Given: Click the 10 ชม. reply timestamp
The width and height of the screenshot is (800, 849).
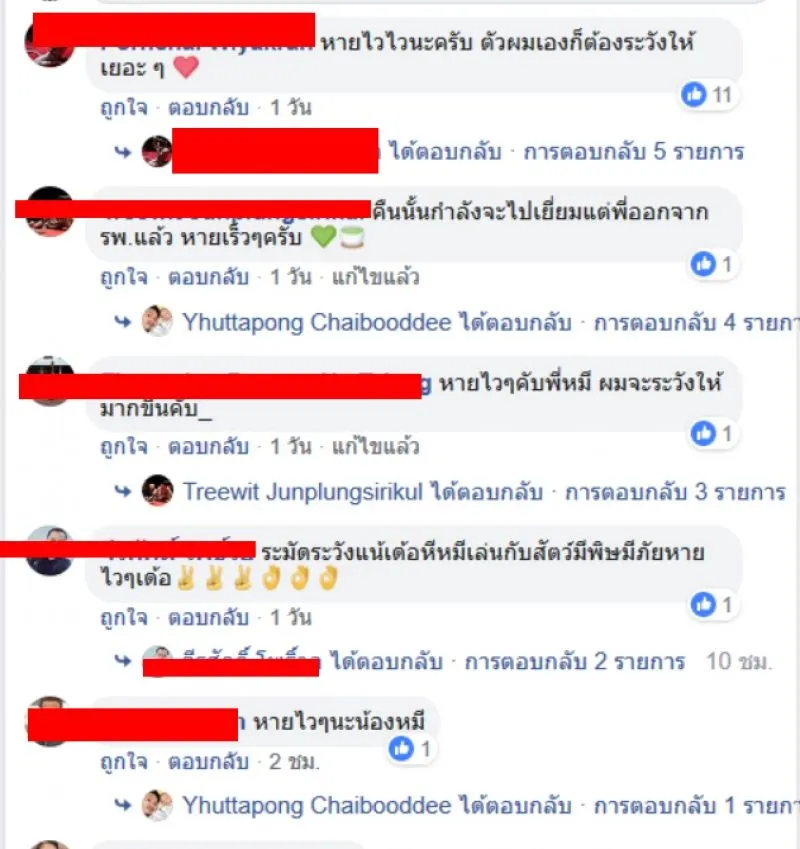Looking at the screenshot, I should click(x=739, y=662).
